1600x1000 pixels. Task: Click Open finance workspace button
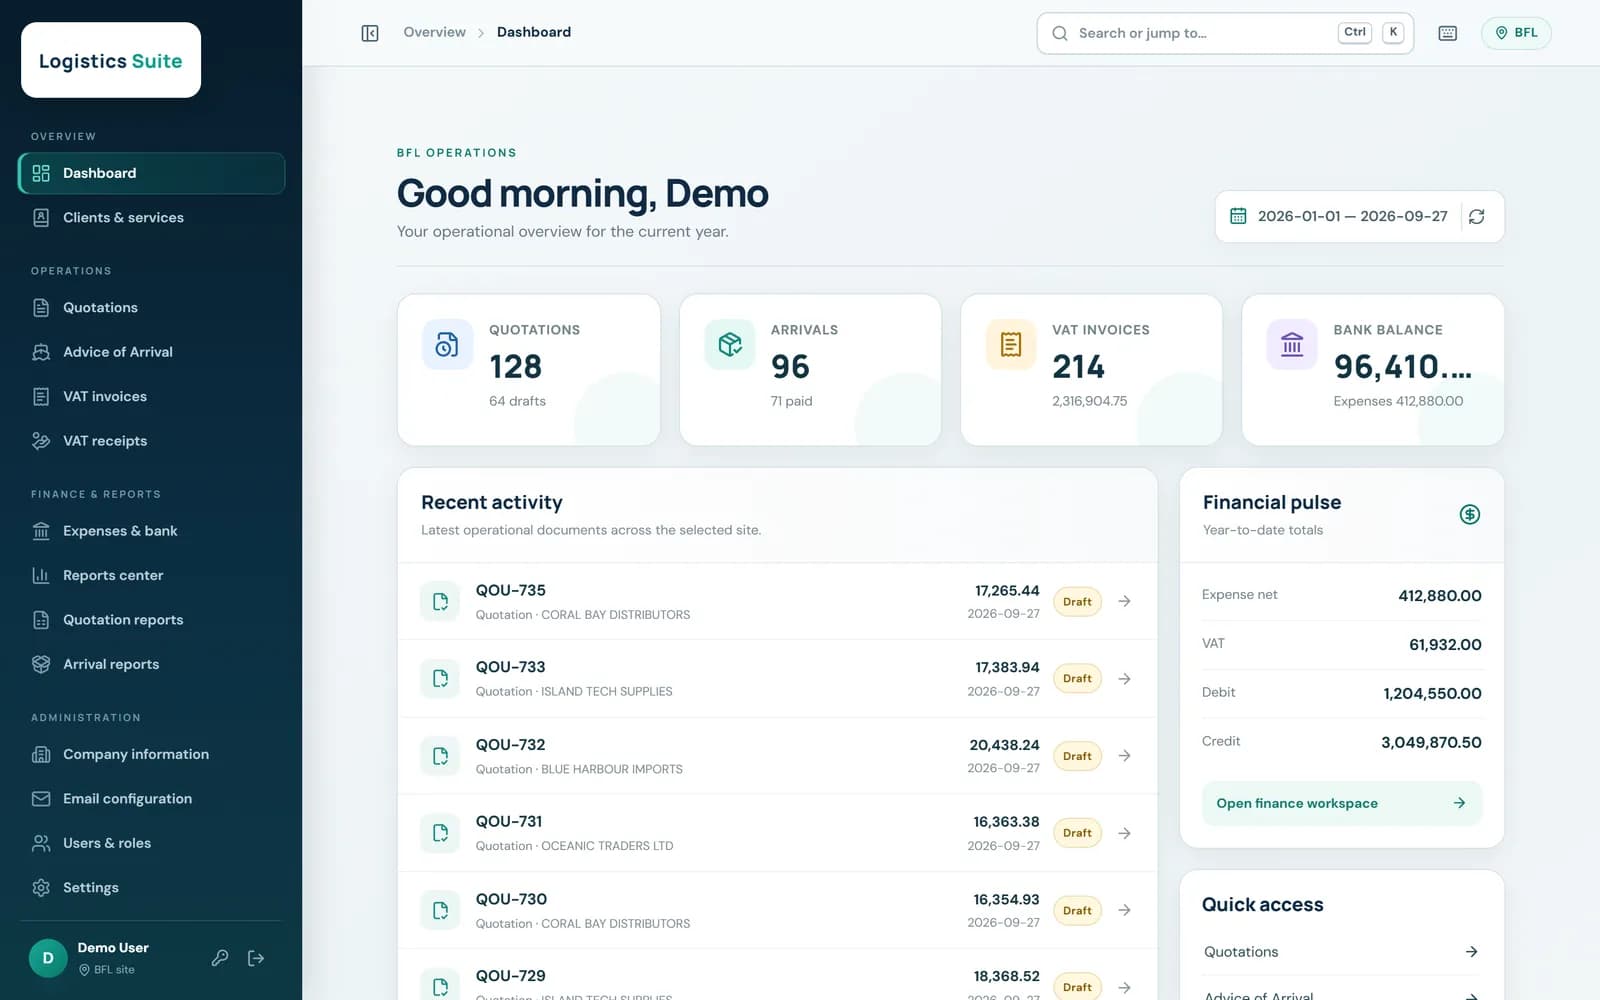1341,803
